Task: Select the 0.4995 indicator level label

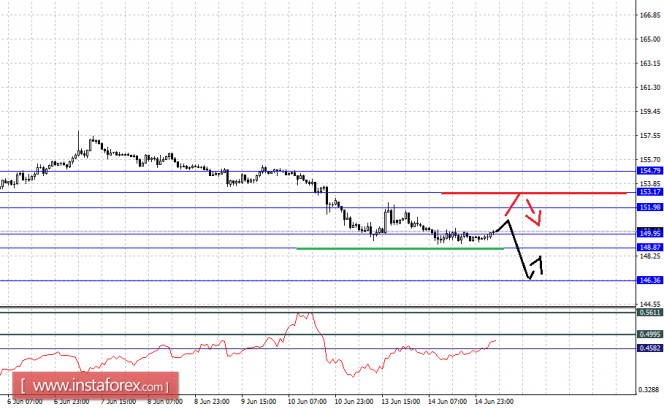Action: point(650,334)
